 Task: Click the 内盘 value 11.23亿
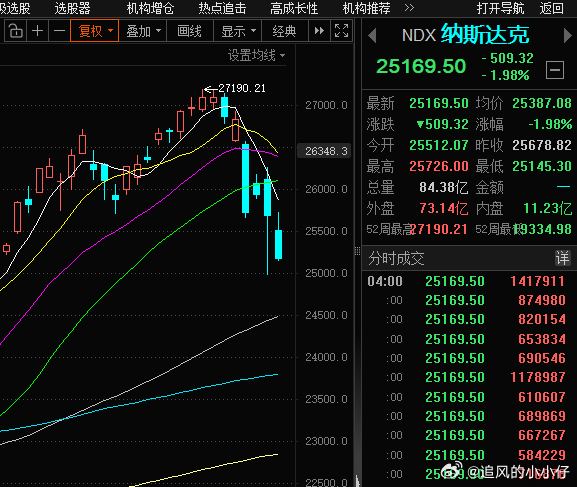(x=548, y=208)
